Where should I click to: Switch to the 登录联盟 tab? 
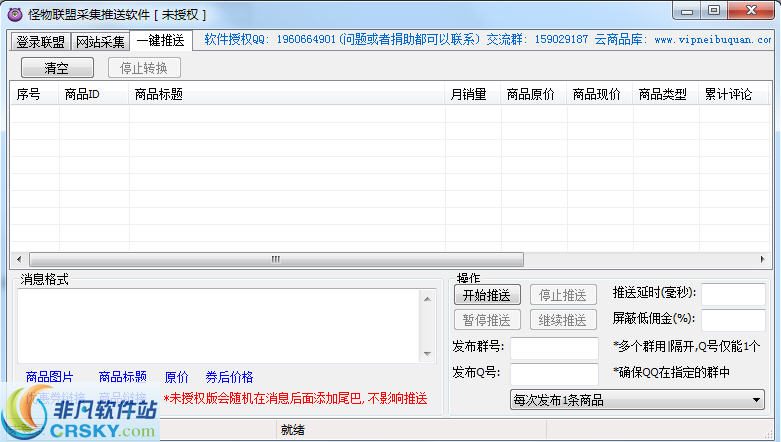(x=41, y=42)
